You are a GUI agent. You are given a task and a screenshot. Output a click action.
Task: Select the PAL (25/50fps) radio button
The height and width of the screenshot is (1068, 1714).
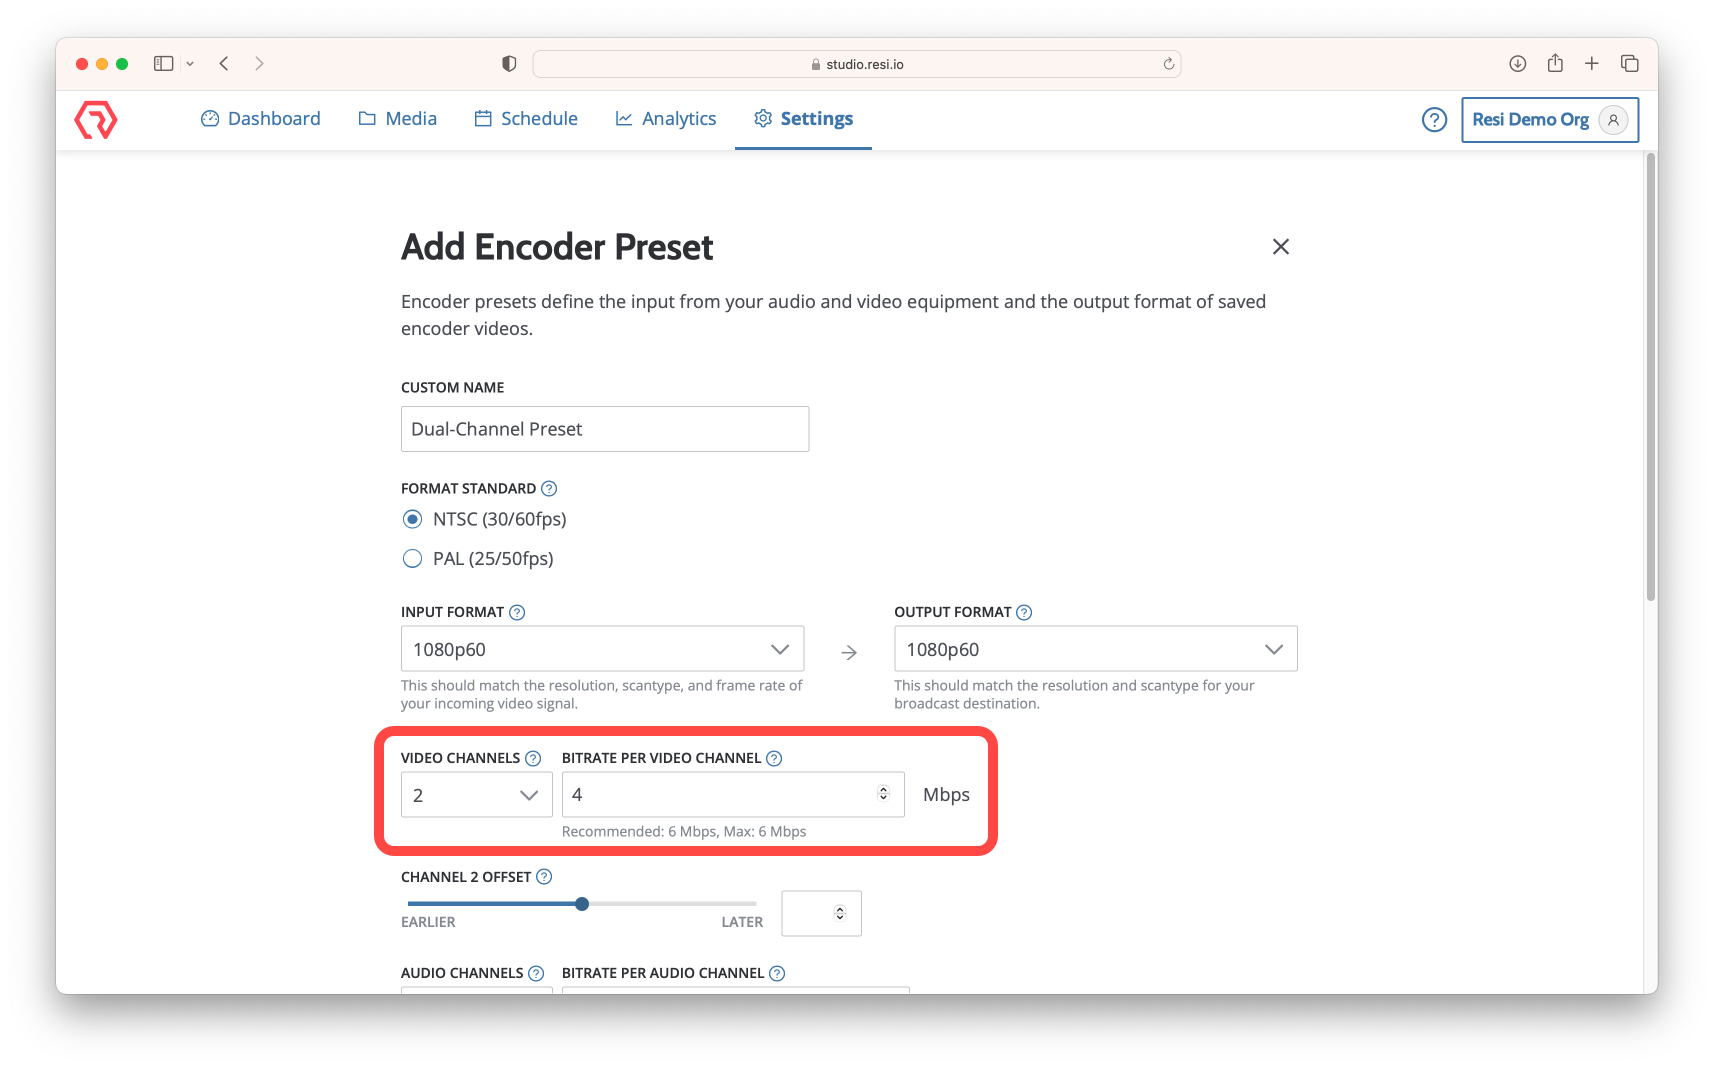point(412,559)
